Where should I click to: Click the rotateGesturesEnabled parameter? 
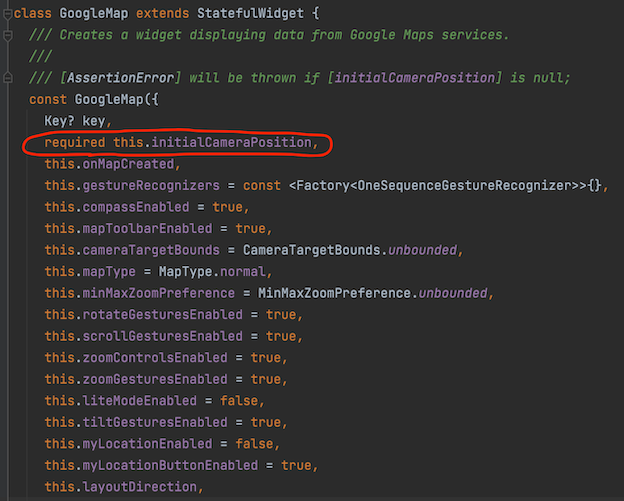[174, 315]
